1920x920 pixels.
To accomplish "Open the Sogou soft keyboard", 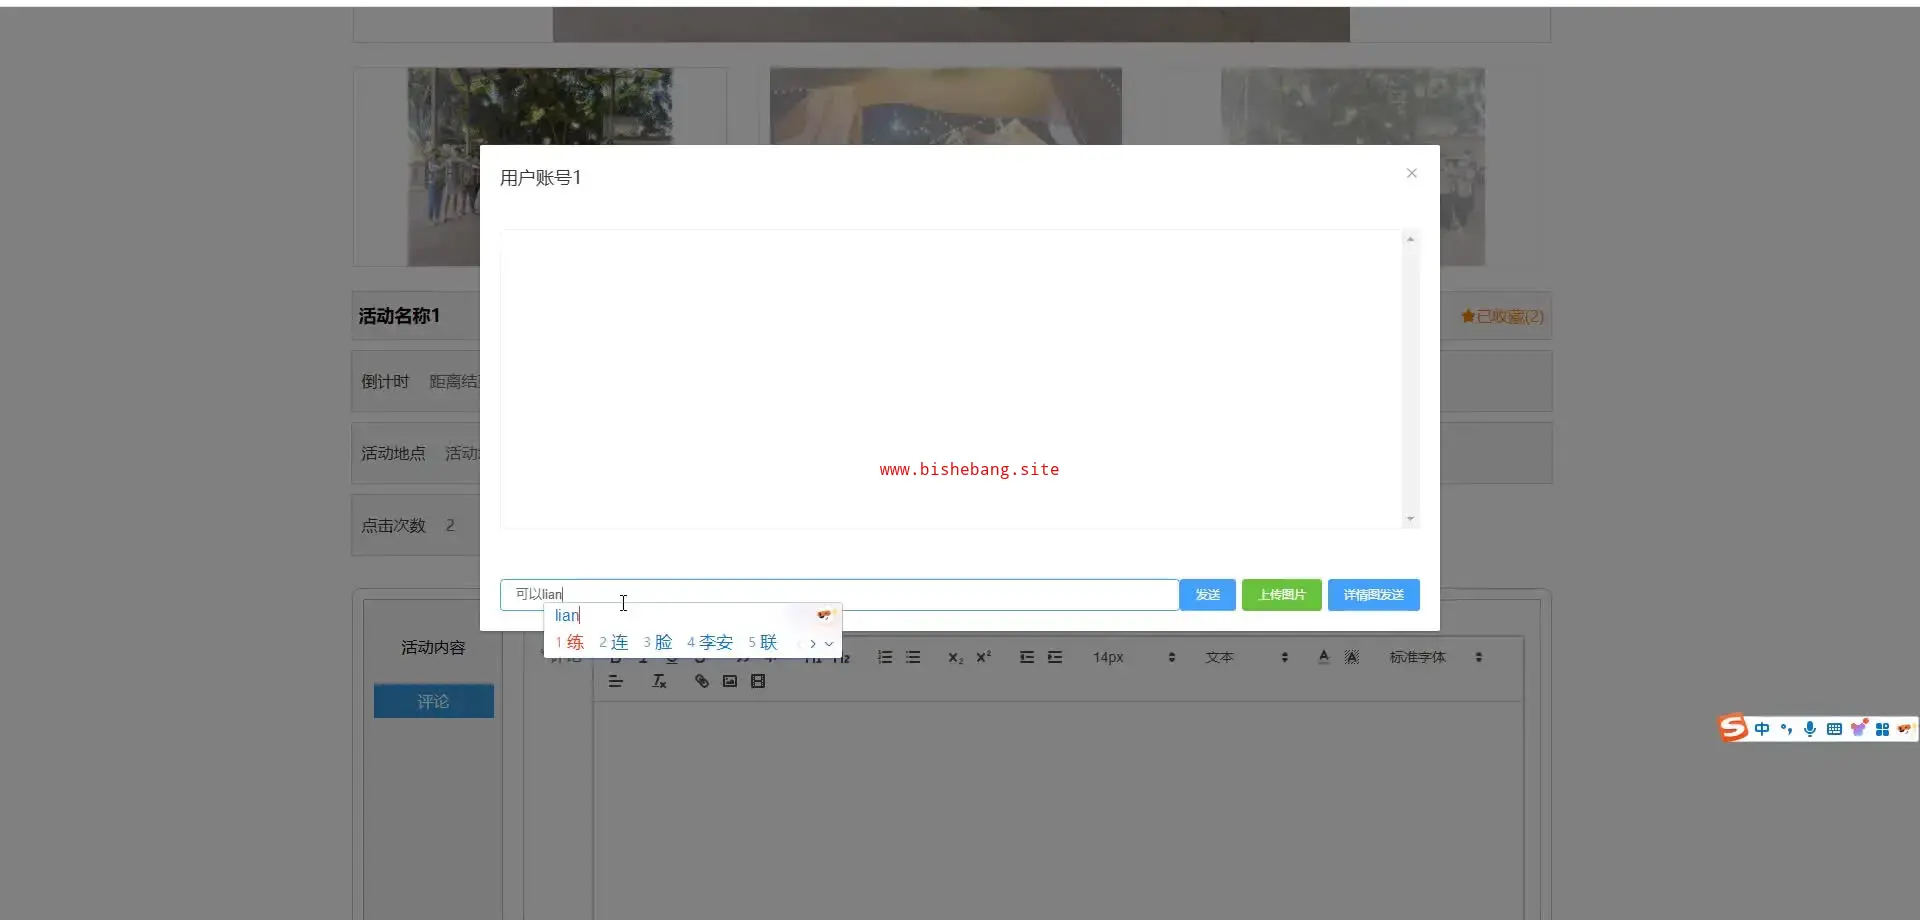I will [x=1834, y=729].
